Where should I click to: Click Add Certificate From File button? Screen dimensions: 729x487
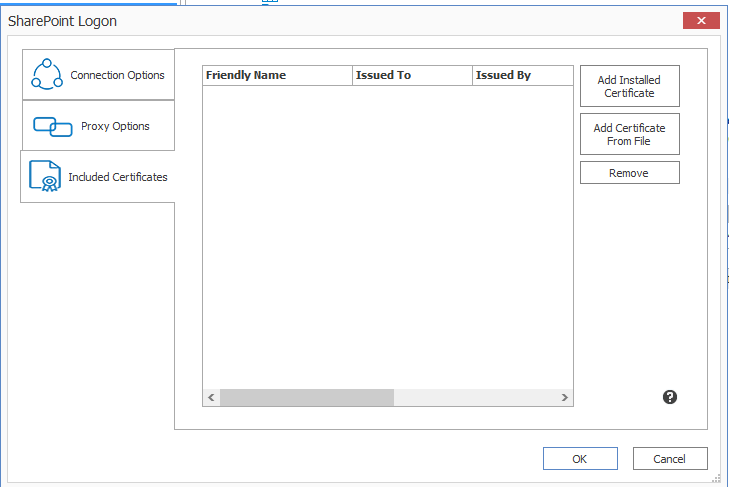pos(630,134)
